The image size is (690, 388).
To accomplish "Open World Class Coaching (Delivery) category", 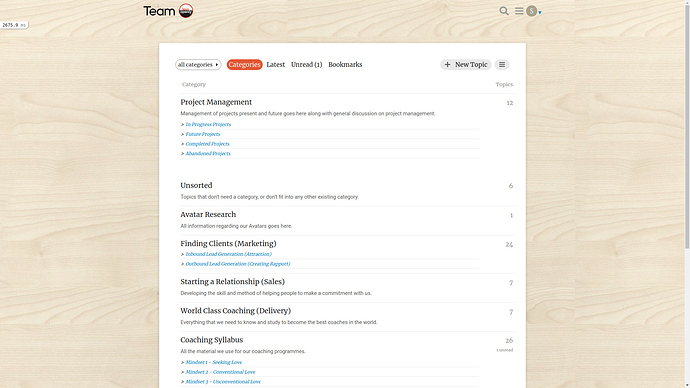I will coord(235,311).
